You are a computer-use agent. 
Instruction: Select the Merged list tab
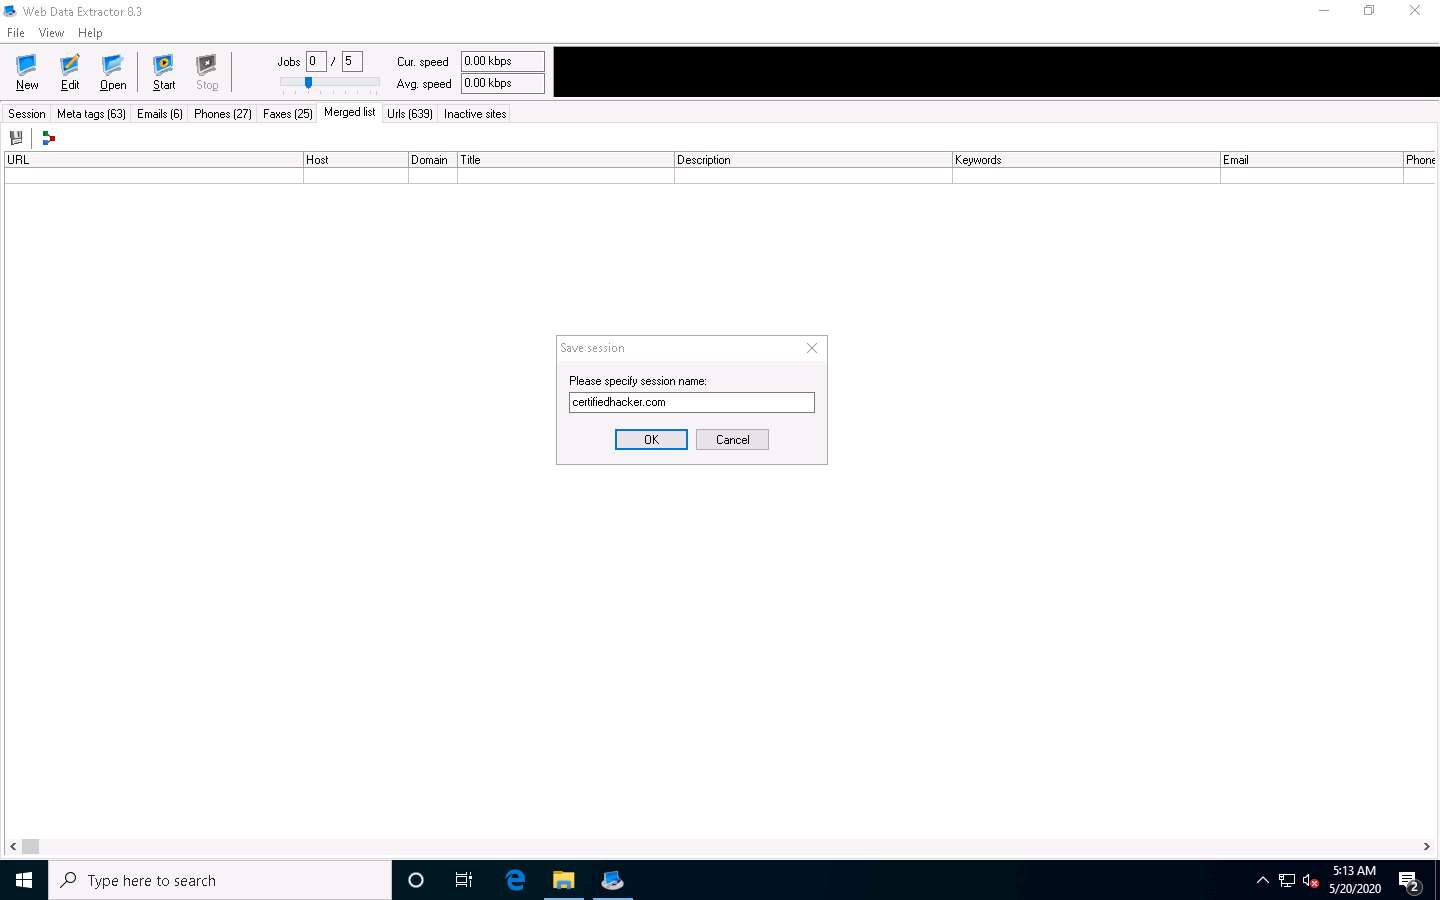click(349, 112)
